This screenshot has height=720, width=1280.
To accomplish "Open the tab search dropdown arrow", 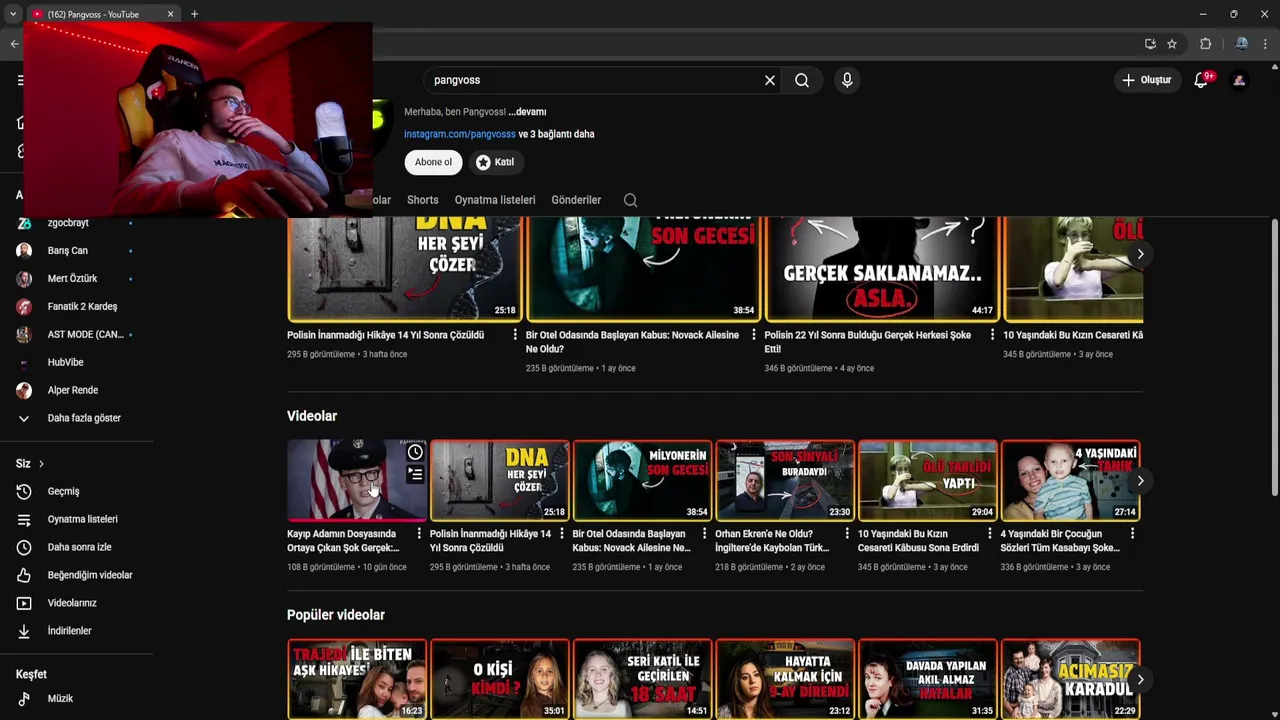I will 13,14.
